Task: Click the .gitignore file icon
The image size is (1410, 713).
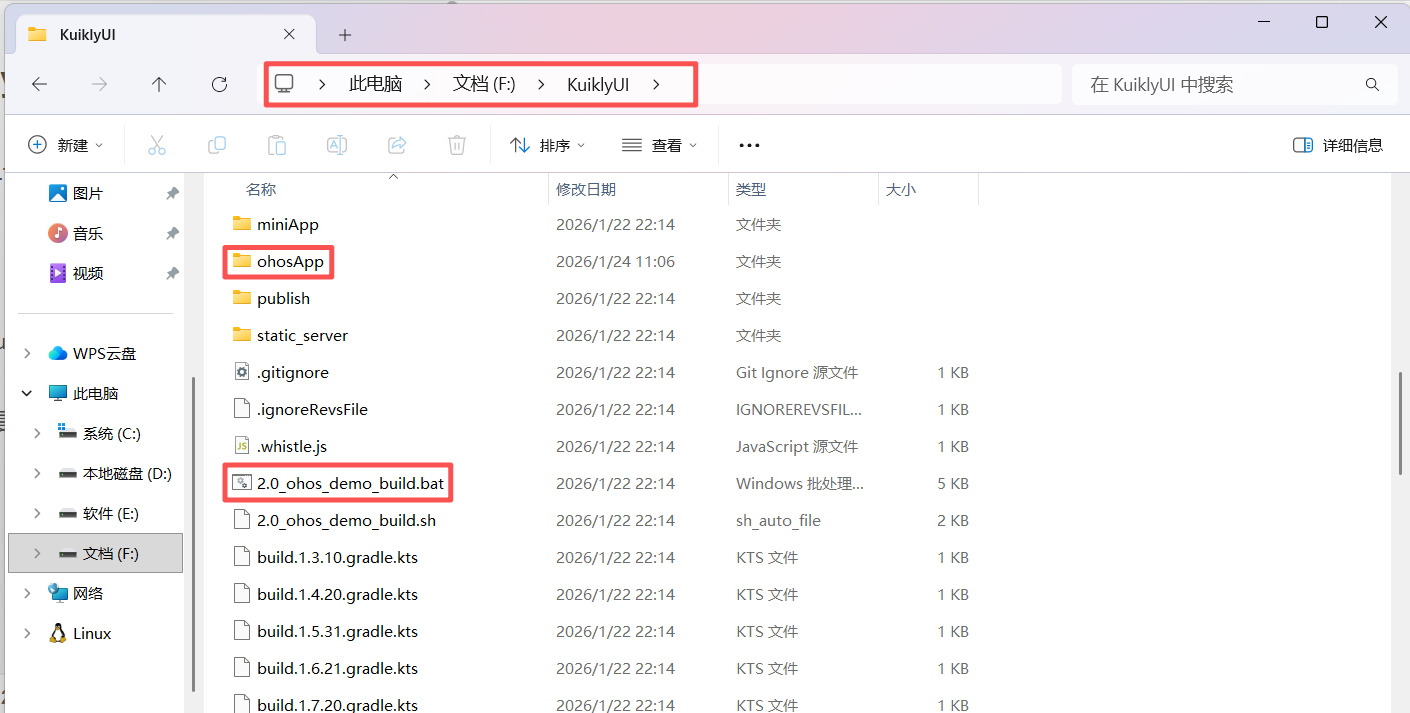Action: pyautogui.click(x=241, y=372)
